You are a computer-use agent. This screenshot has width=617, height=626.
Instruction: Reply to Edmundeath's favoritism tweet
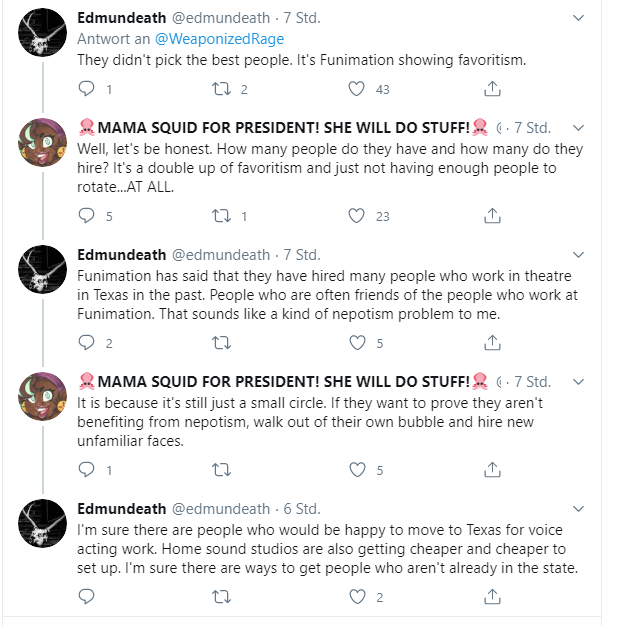tap(86, 89)
